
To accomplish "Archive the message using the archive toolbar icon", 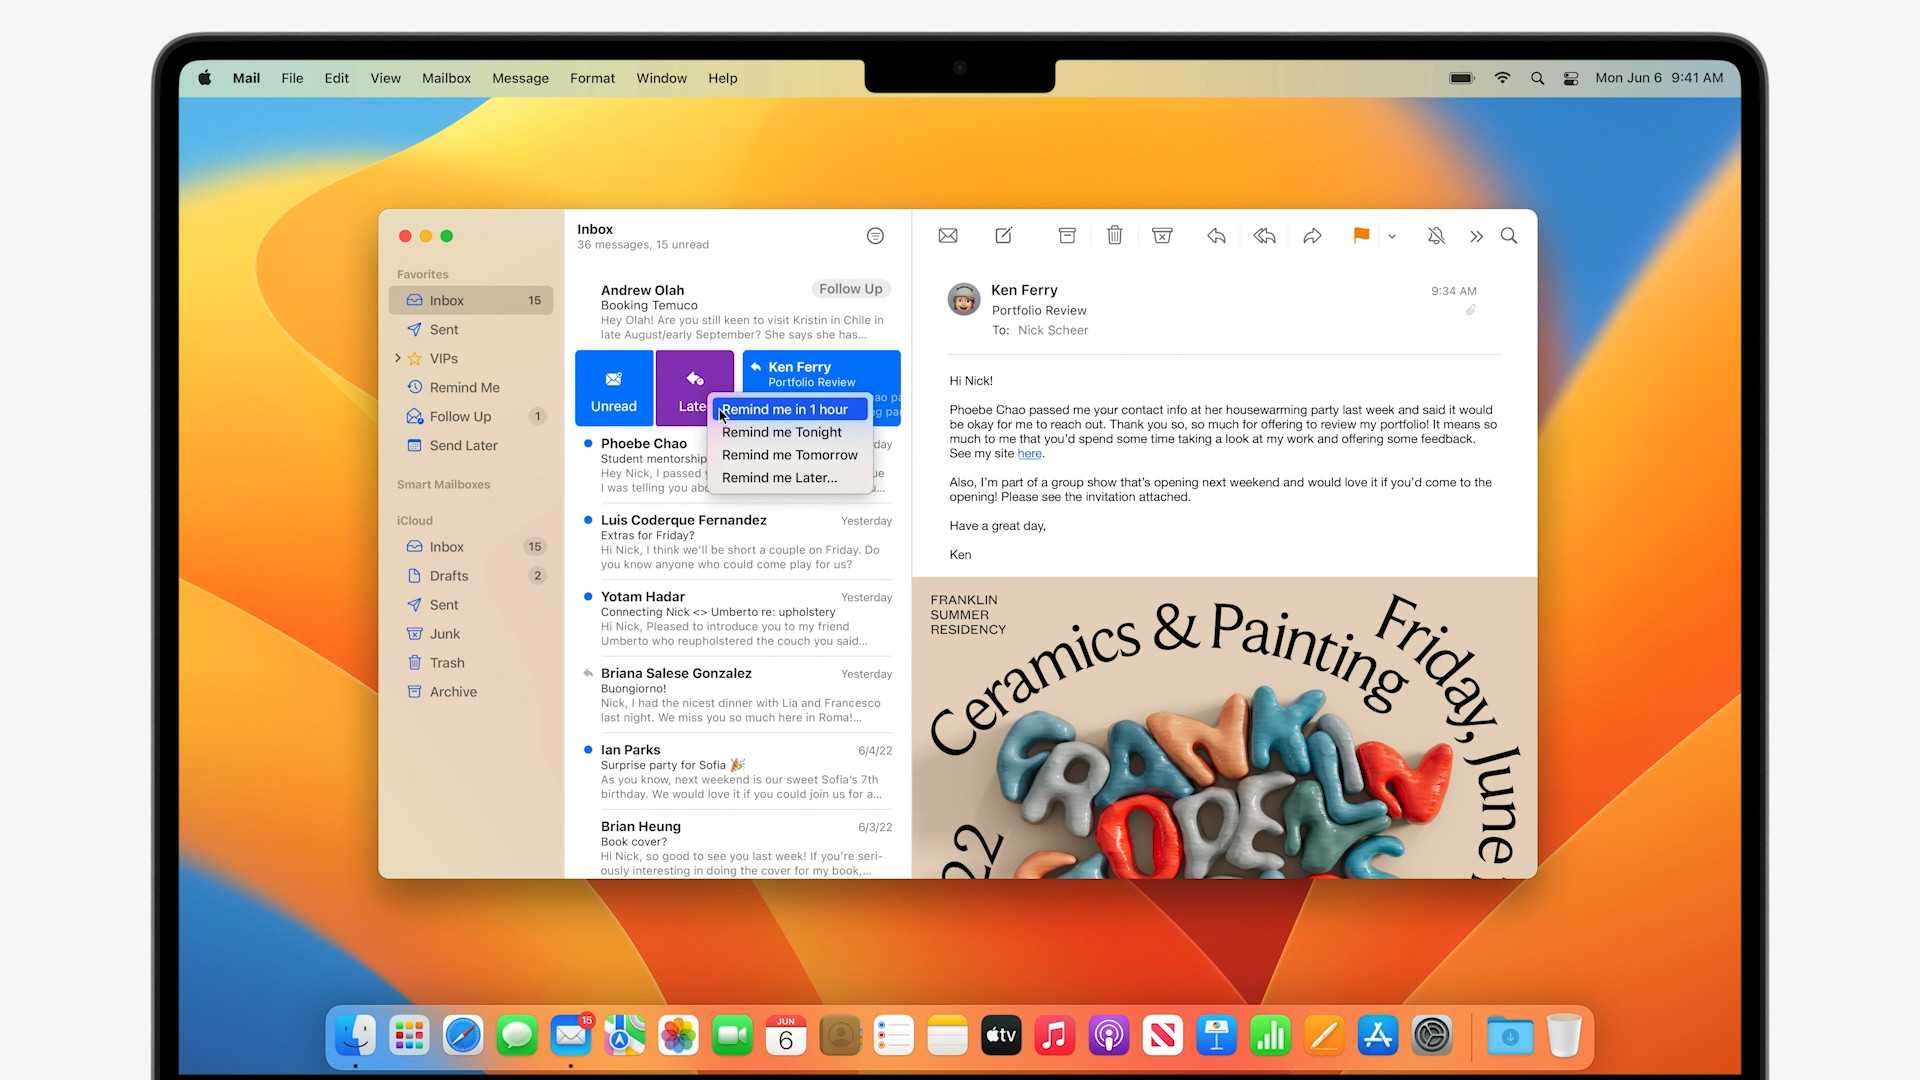I will coord(1066,236).
